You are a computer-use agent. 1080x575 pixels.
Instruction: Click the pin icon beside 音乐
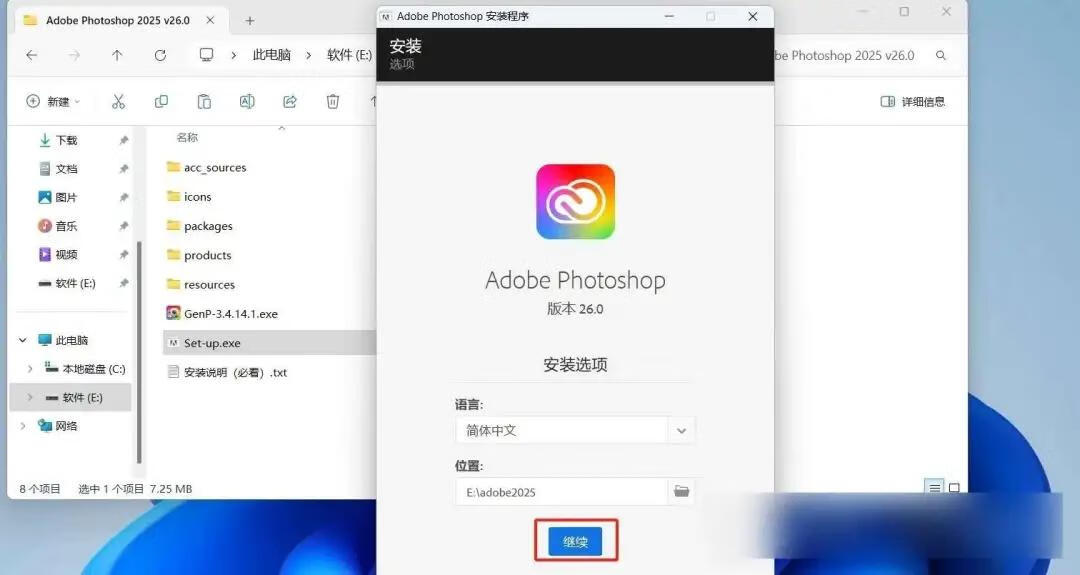[x=123, y=226]
